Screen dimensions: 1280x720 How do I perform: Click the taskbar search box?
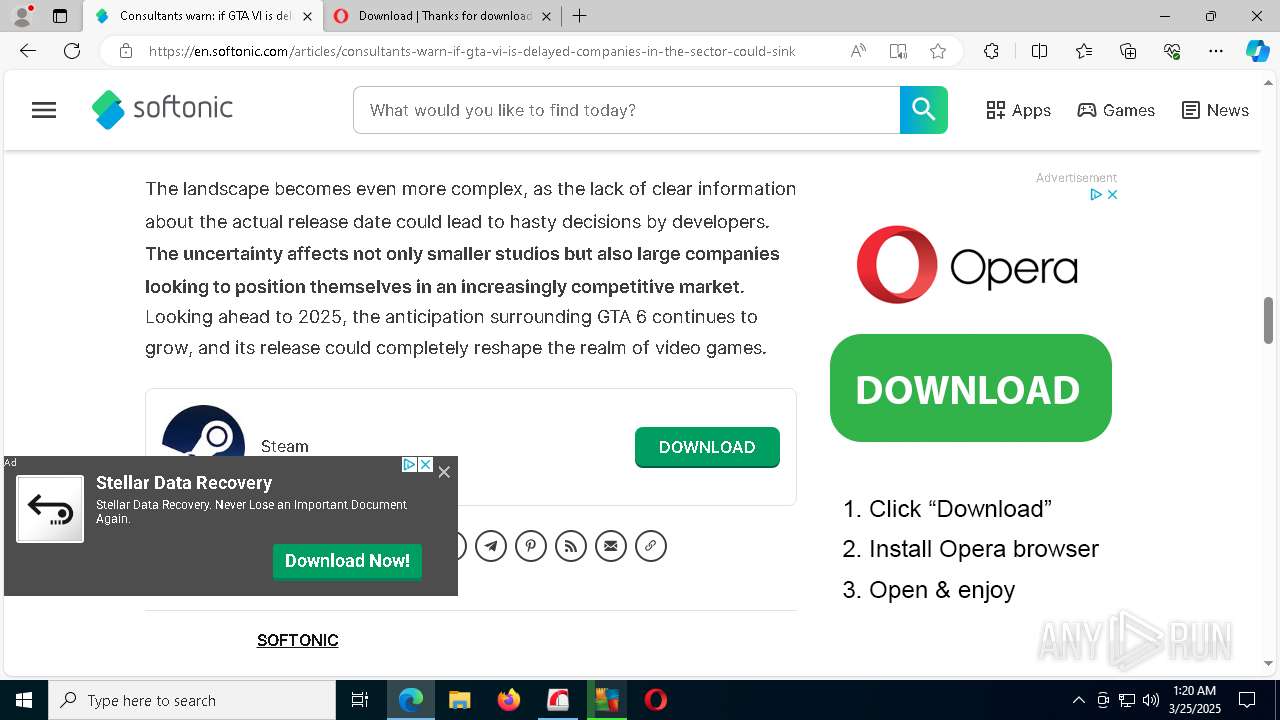pos(192,700)
